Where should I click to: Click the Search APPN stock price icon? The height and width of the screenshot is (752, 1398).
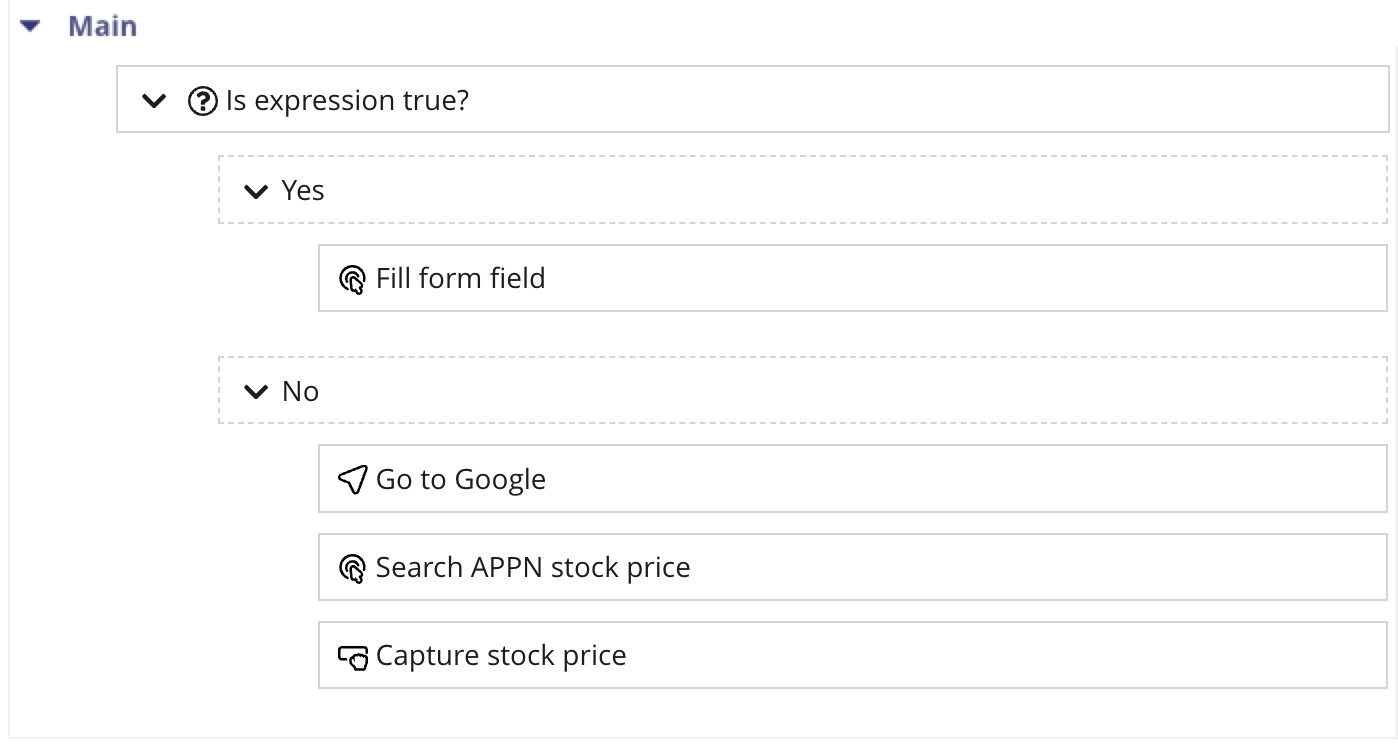coord(352,569)
